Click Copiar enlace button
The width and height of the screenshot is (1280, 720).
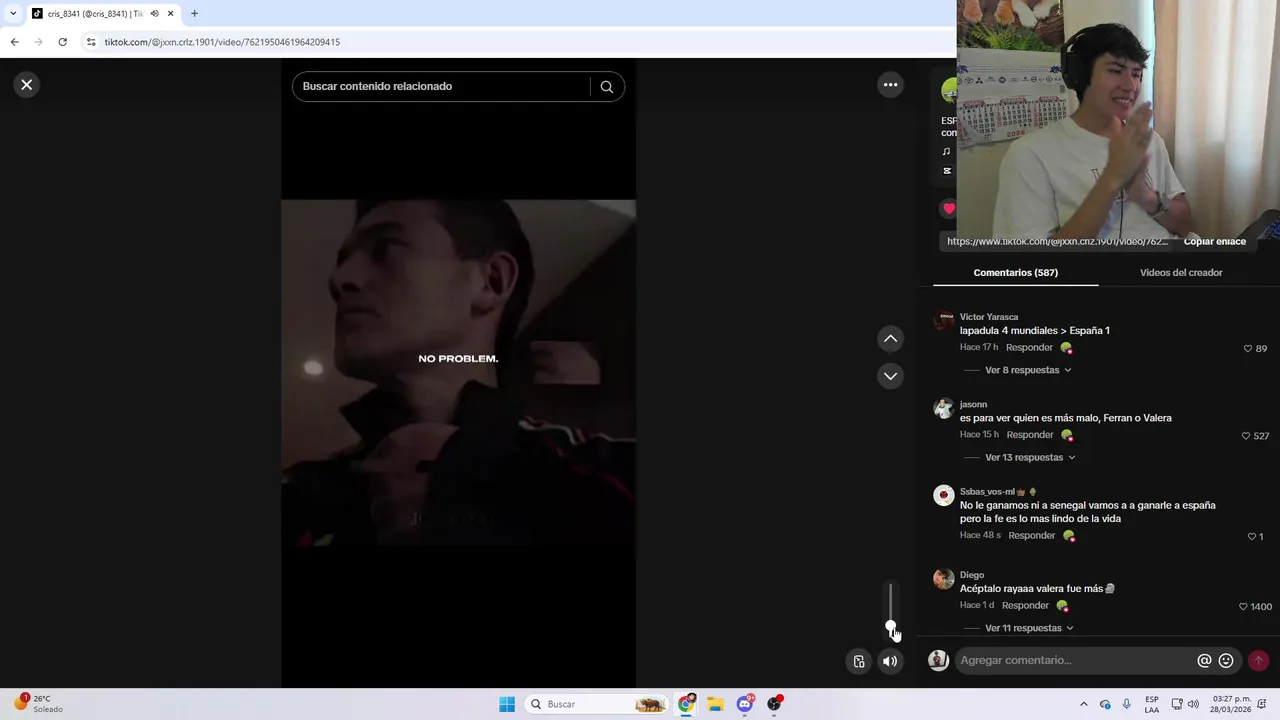tap(1214, 242)
